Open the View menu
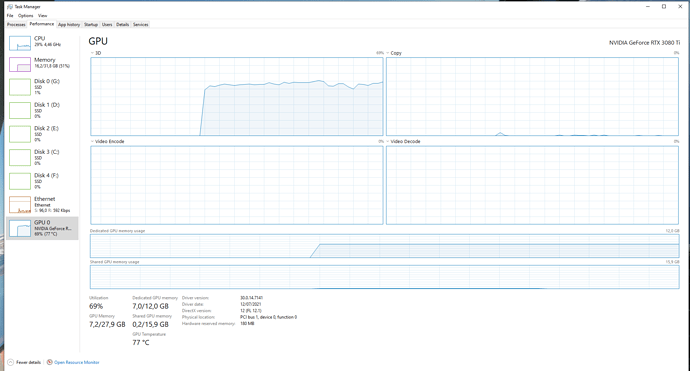This screenshot has height=371, width=690. coord(42,15)
